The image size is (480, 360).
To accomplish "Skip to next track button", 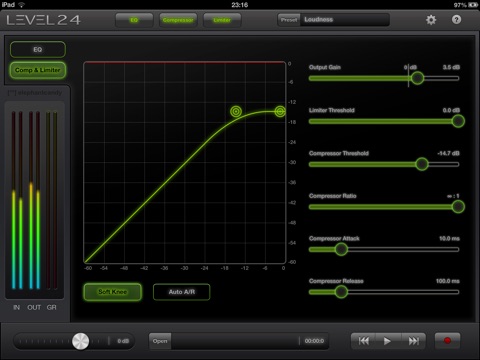I will pyautogui.click(x=413, y=341).
